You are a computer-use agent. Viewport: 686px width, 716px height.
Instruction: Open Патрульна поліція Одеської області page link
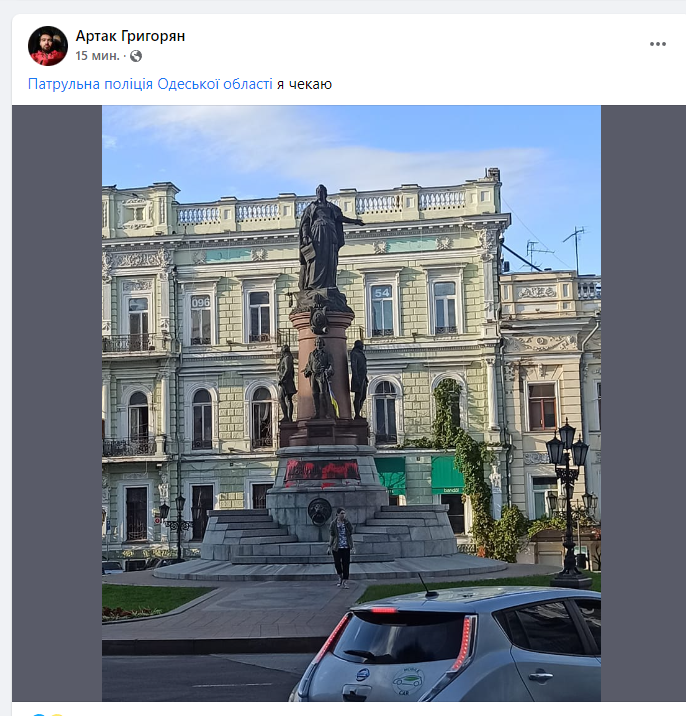point(150,84)
